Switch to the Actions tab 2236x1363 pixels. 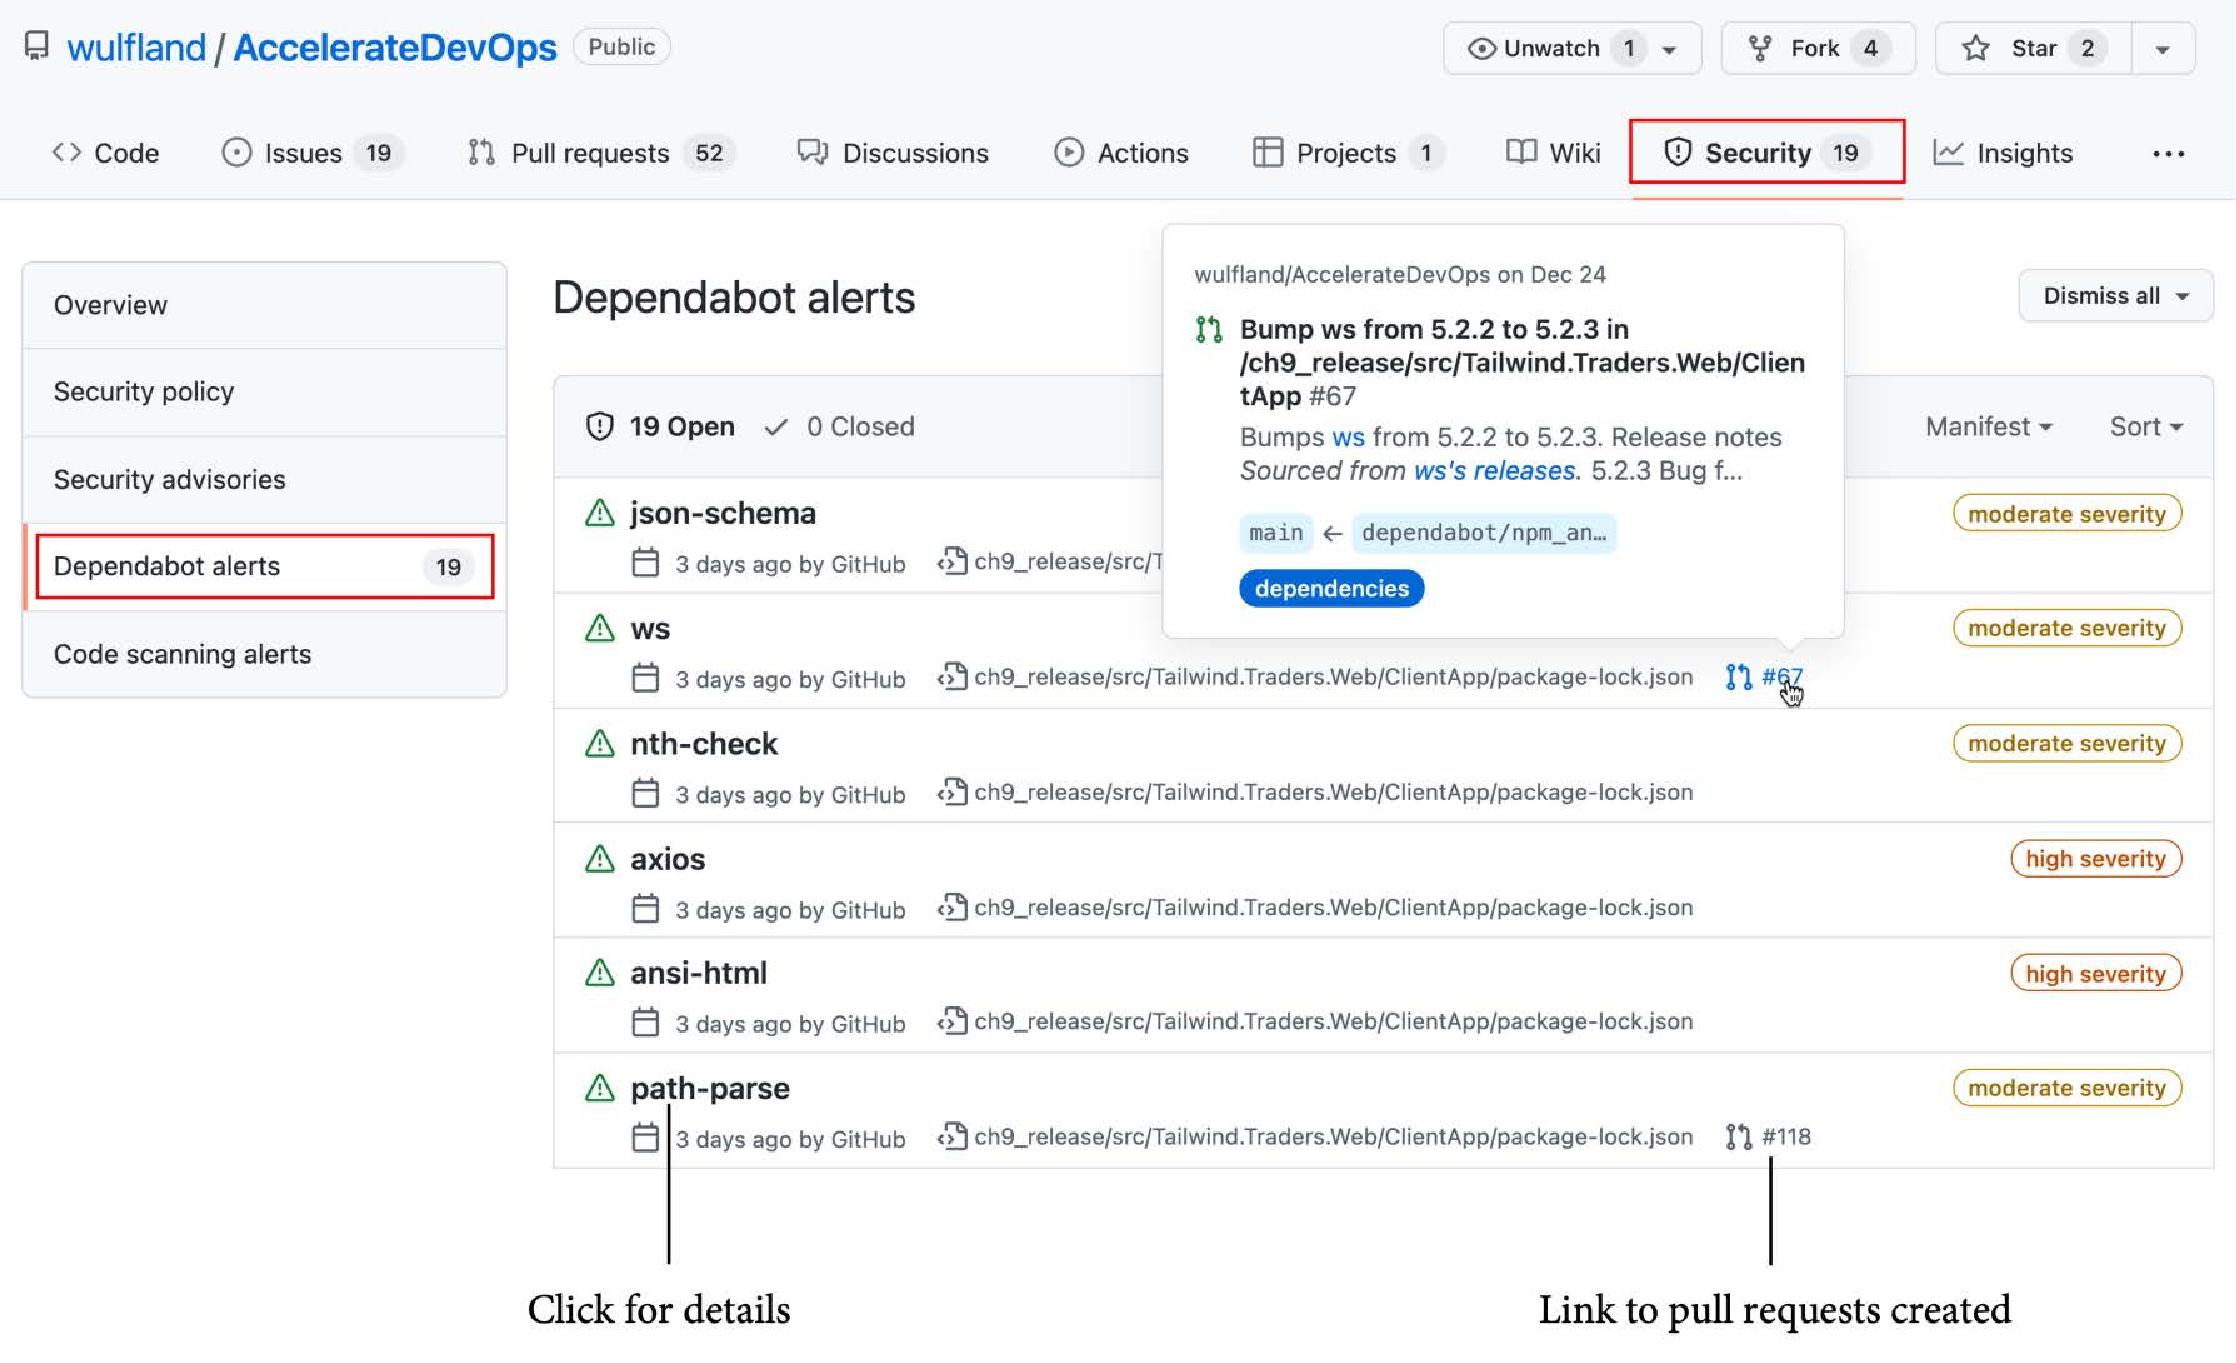1121,153
